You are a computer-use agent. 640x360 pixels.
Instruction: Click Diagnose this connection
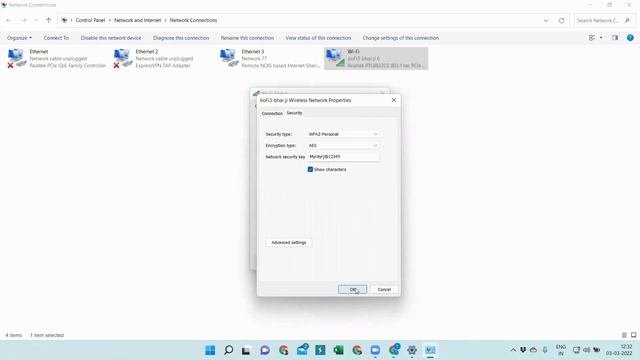click(181, 38)
